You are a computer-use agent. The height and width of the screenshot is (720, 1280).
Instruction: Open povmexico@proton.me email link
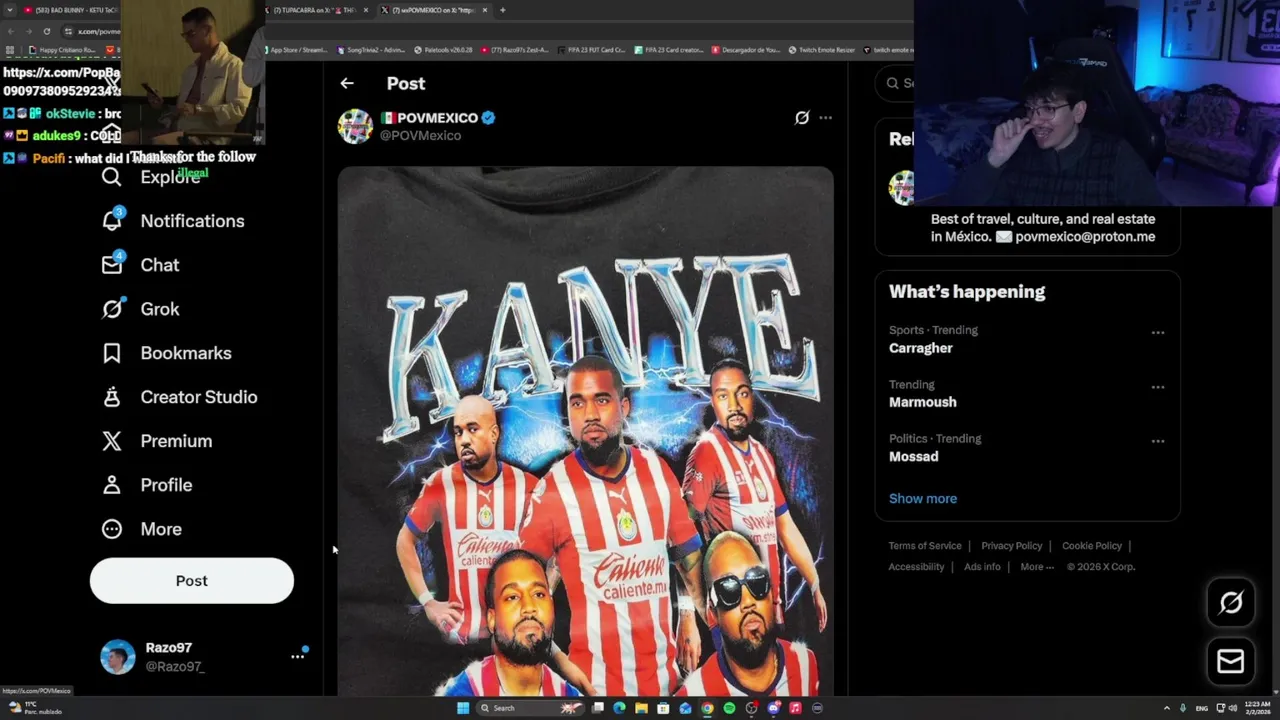1085,237
